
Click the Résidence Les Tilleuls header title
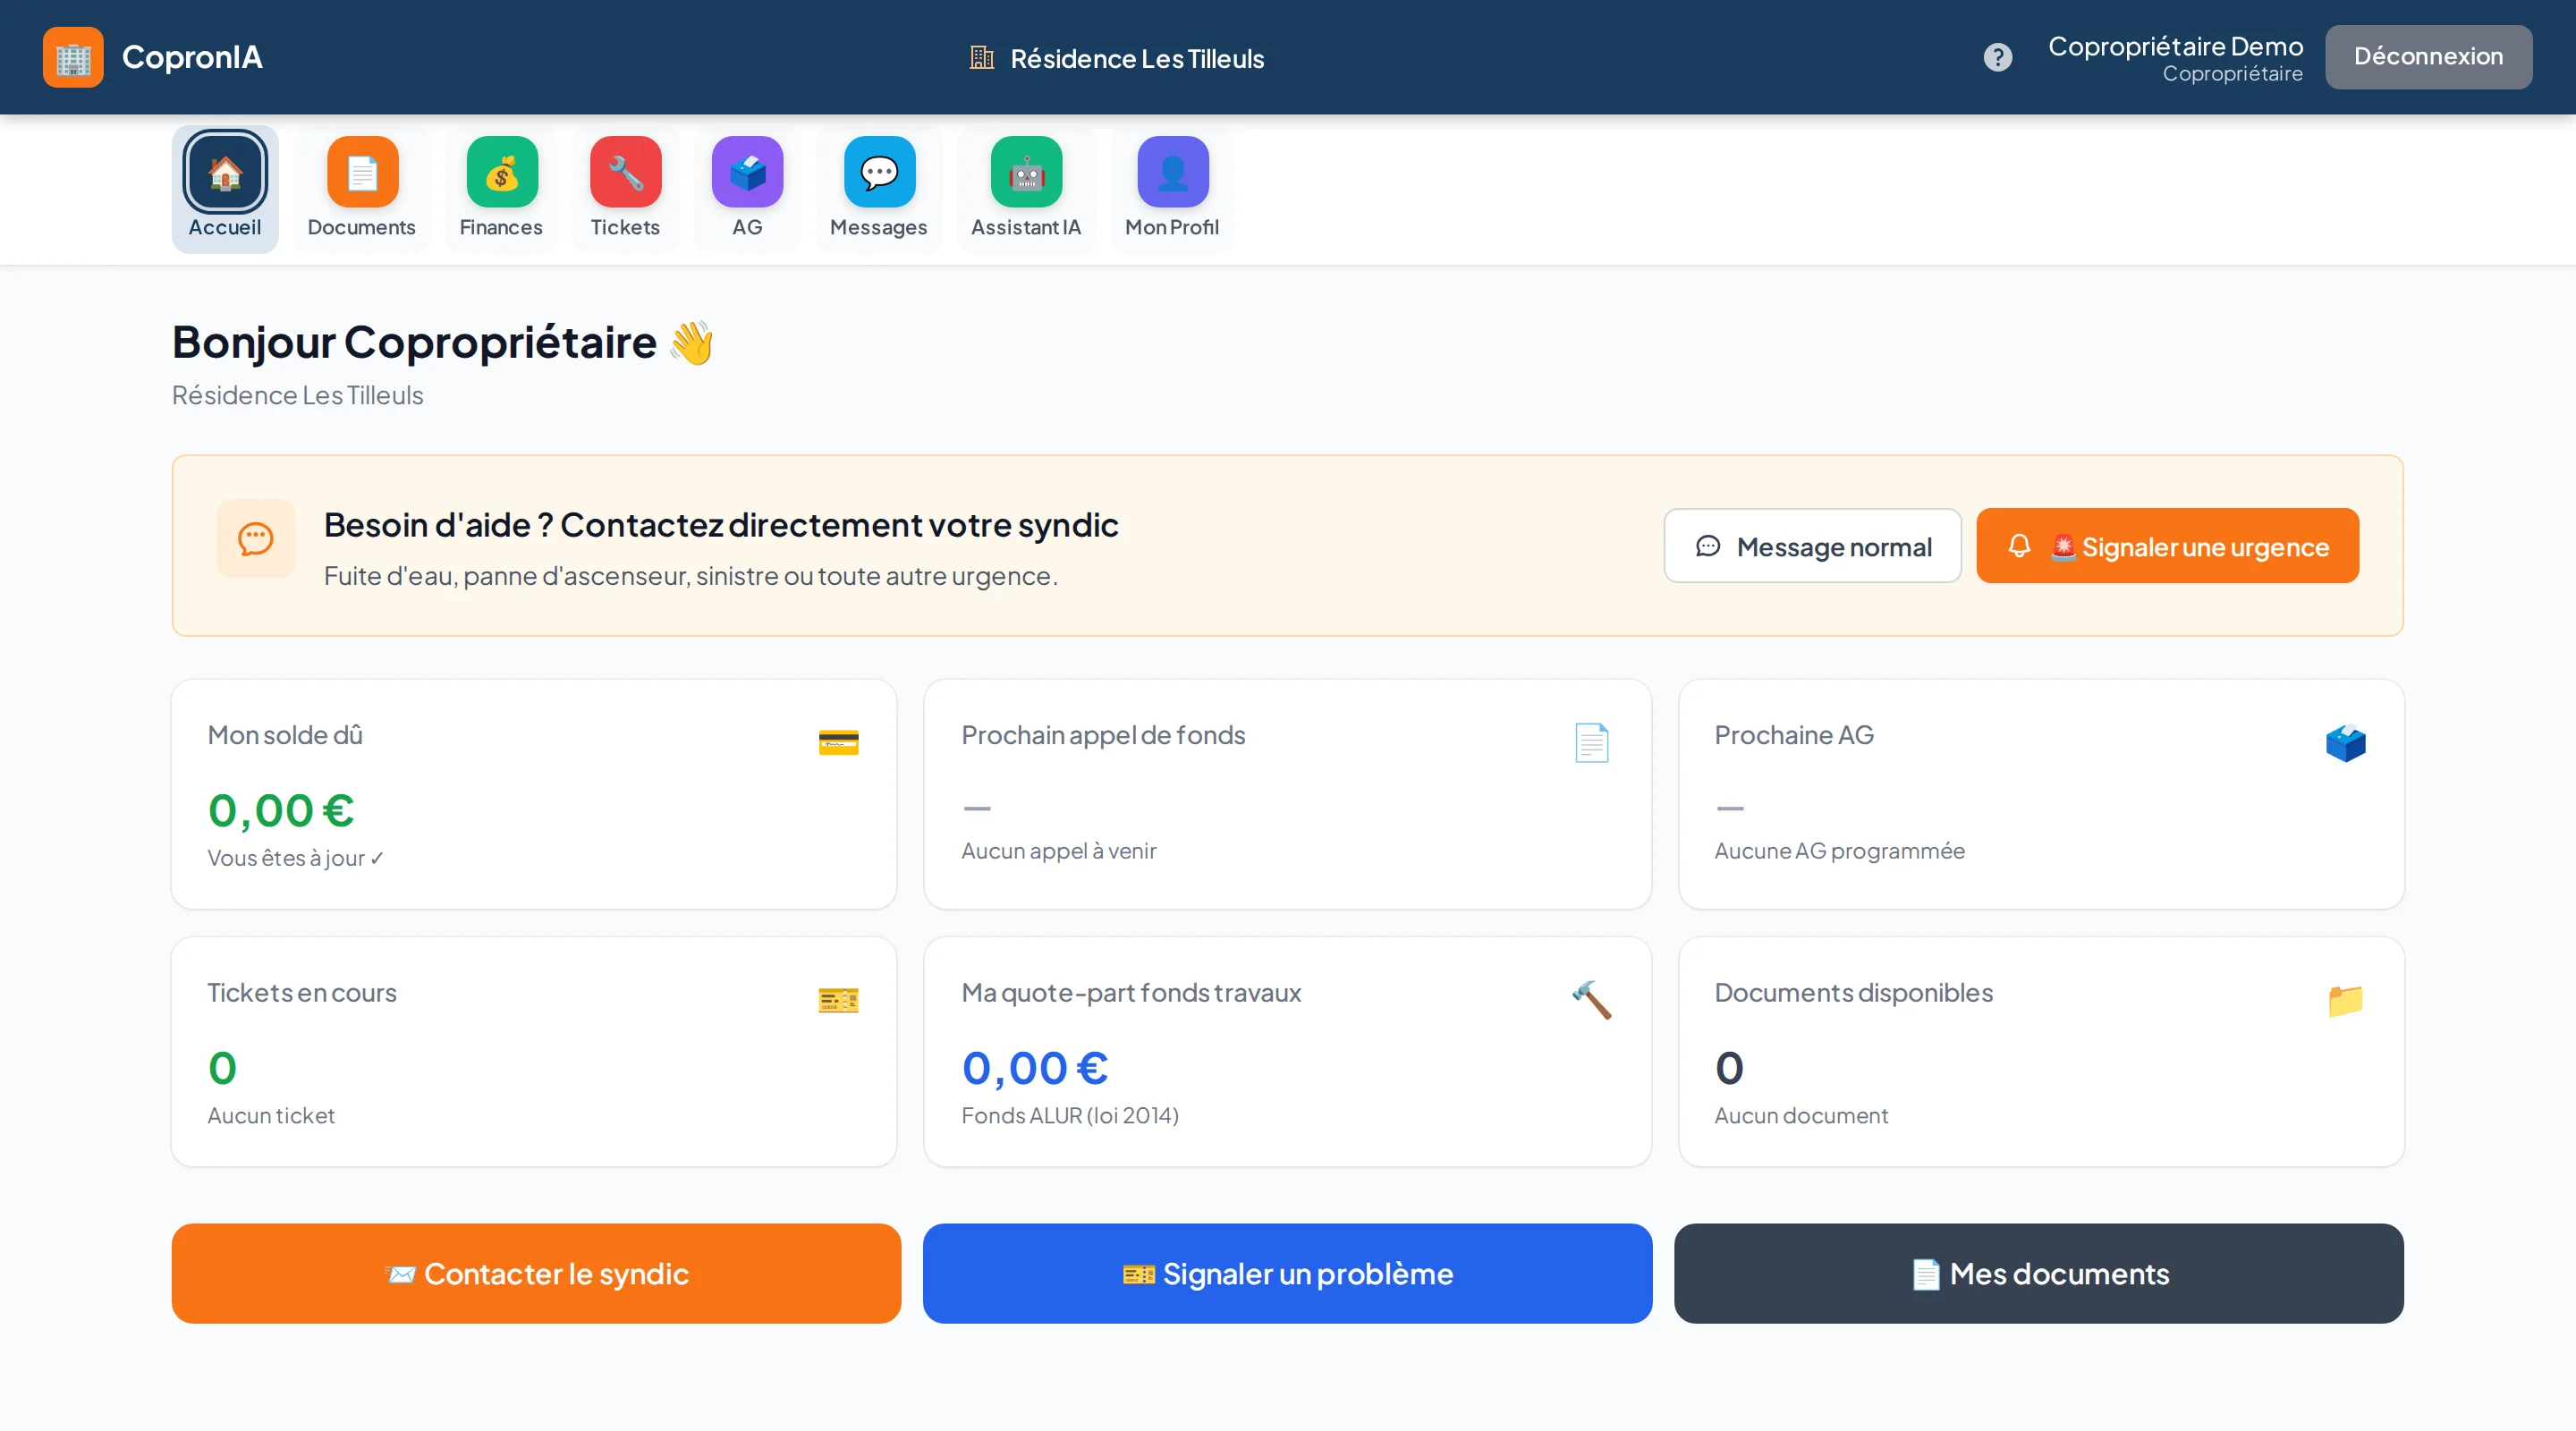(x=1137, y=58)
